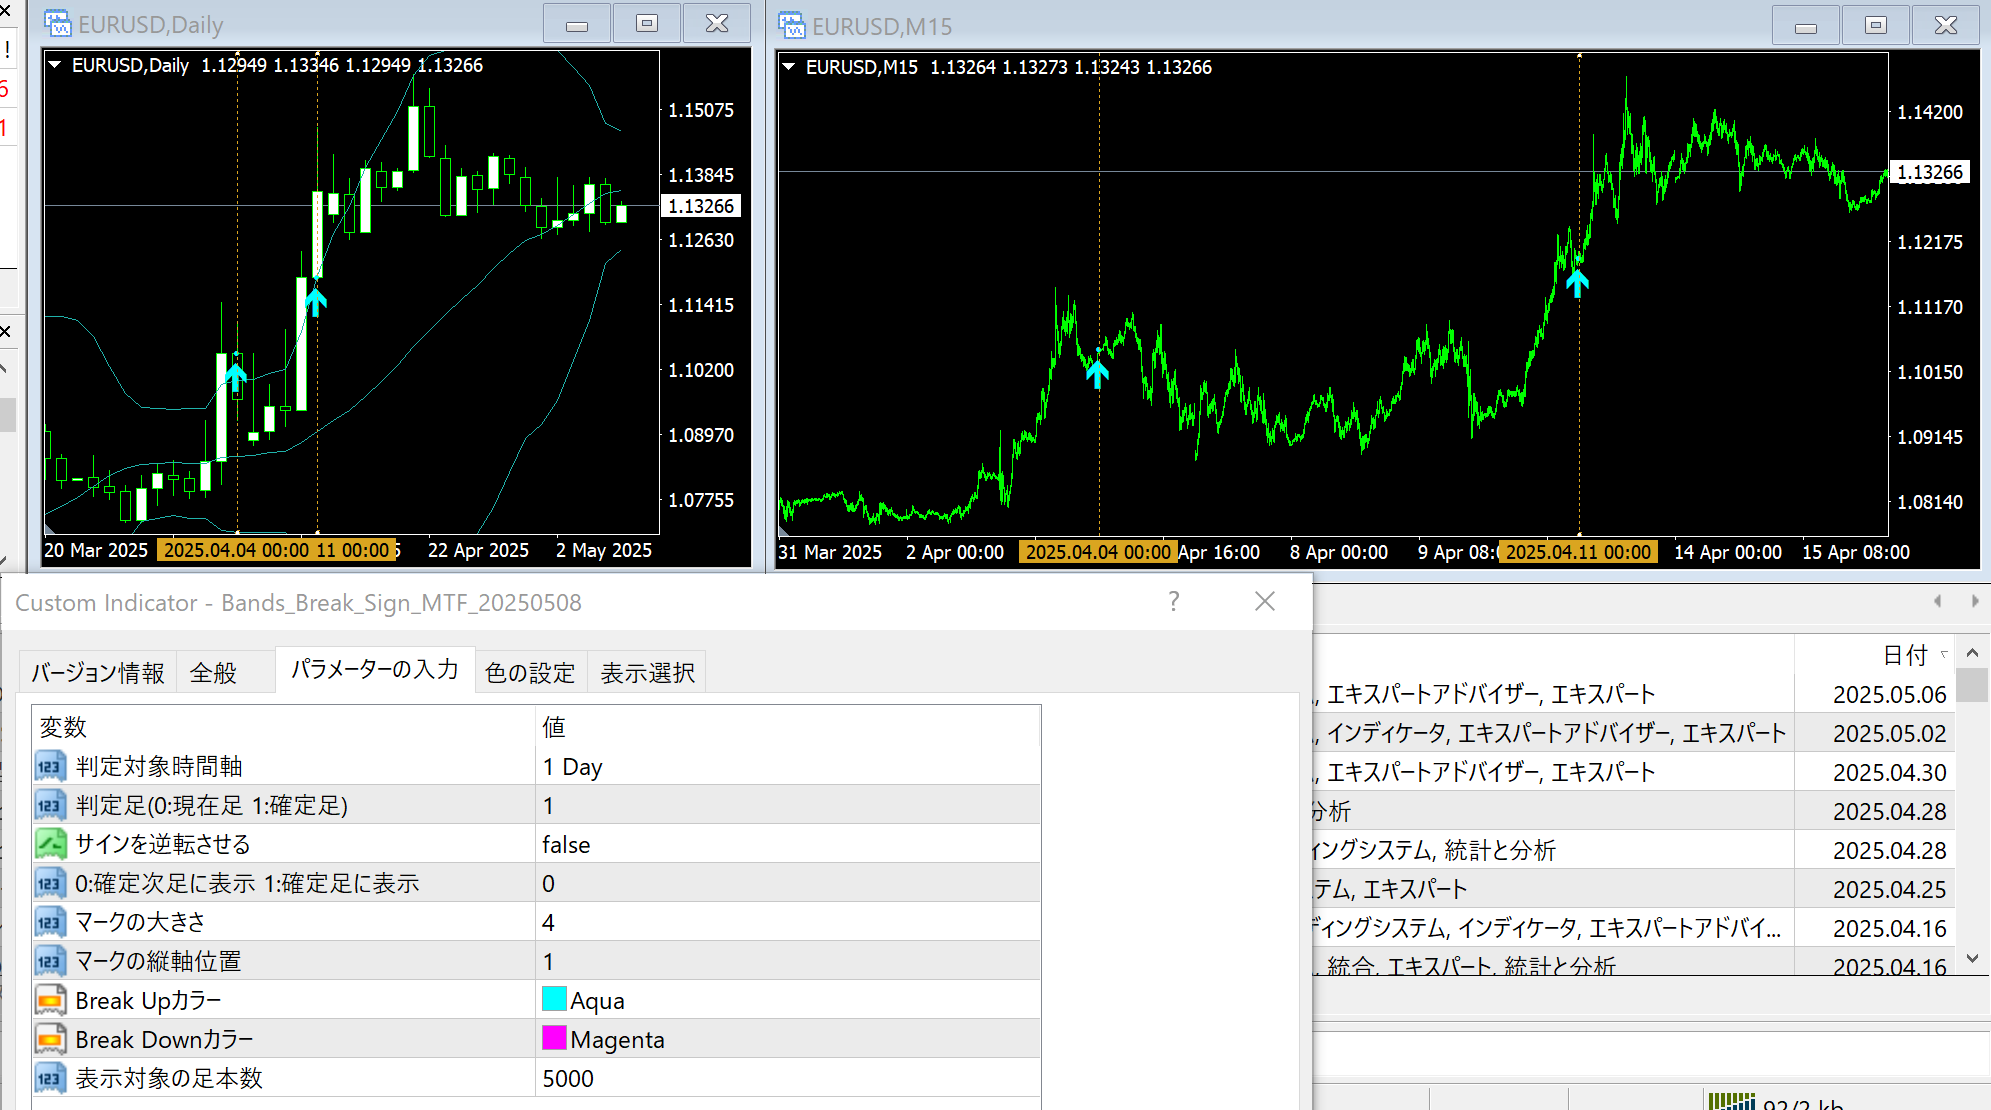Click the color icon beside Break Downカラー
1991x1110 pixels.
50,1040
